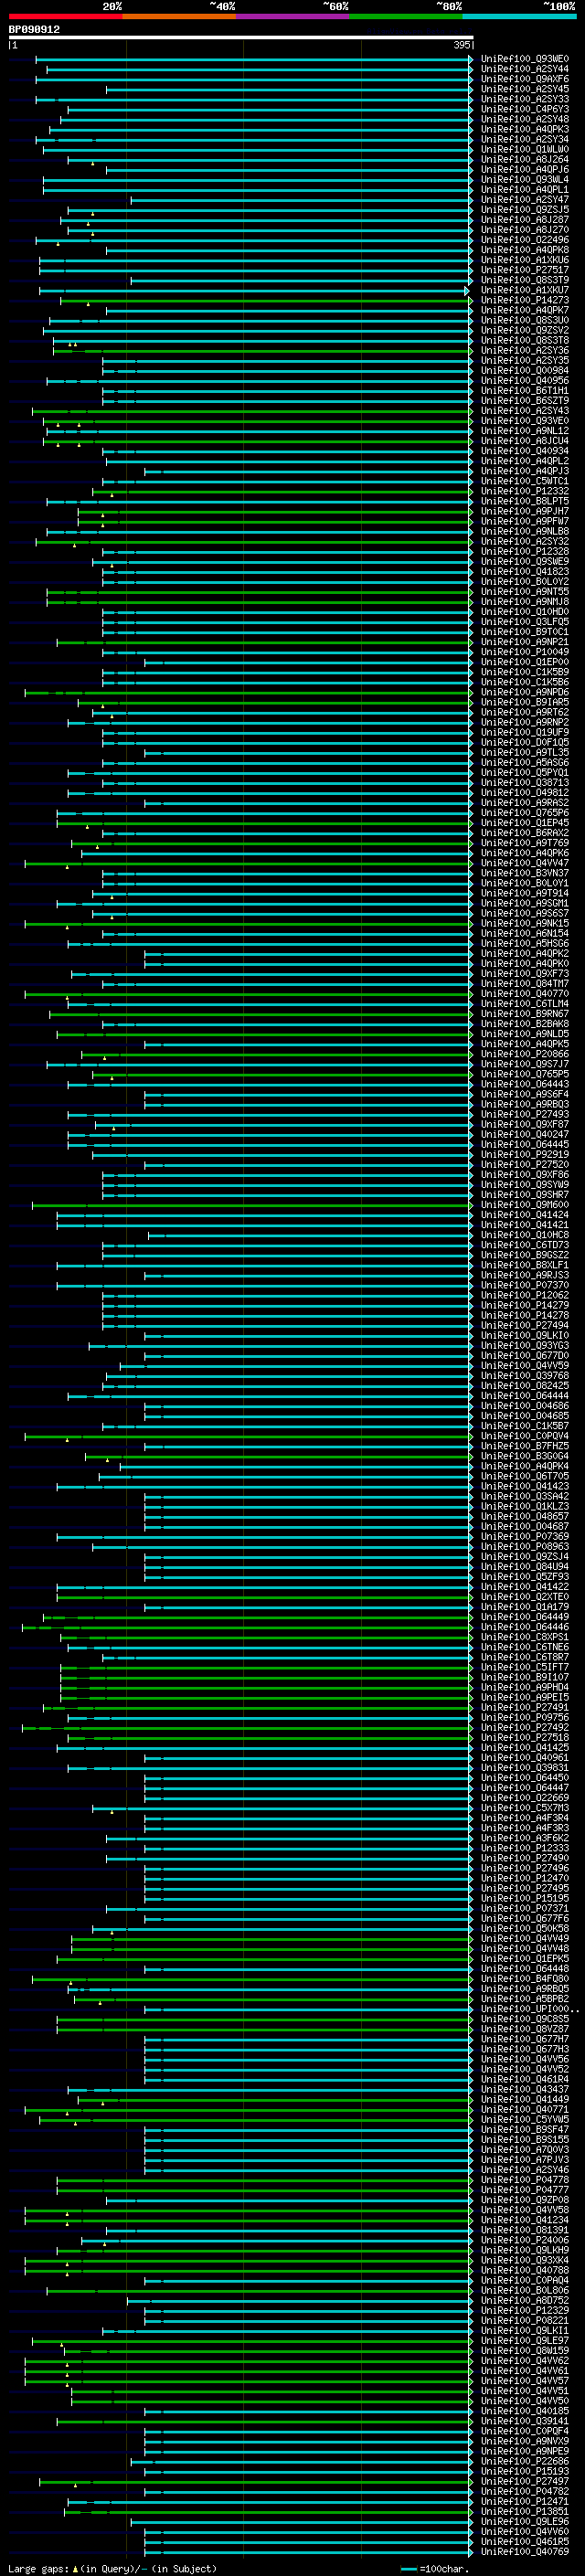Select the UniRef100_A4QPK3 label
585x2576 pixels.
(524, 129)
